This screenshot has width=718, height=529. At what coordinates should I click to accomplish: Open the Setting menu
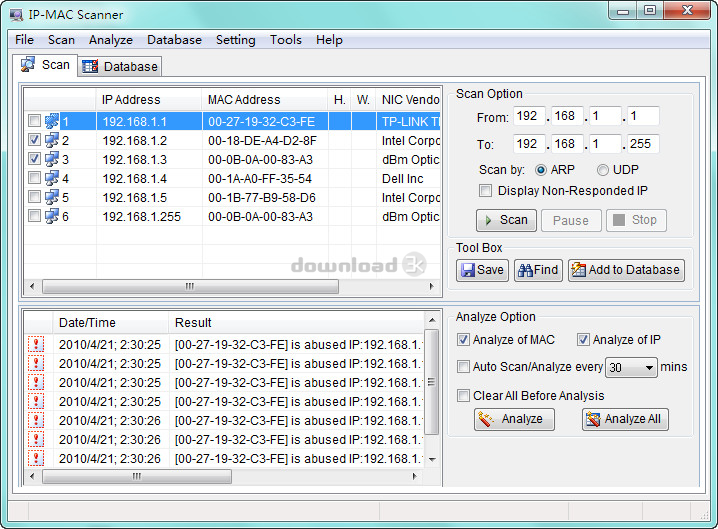[x=236, y=40]
